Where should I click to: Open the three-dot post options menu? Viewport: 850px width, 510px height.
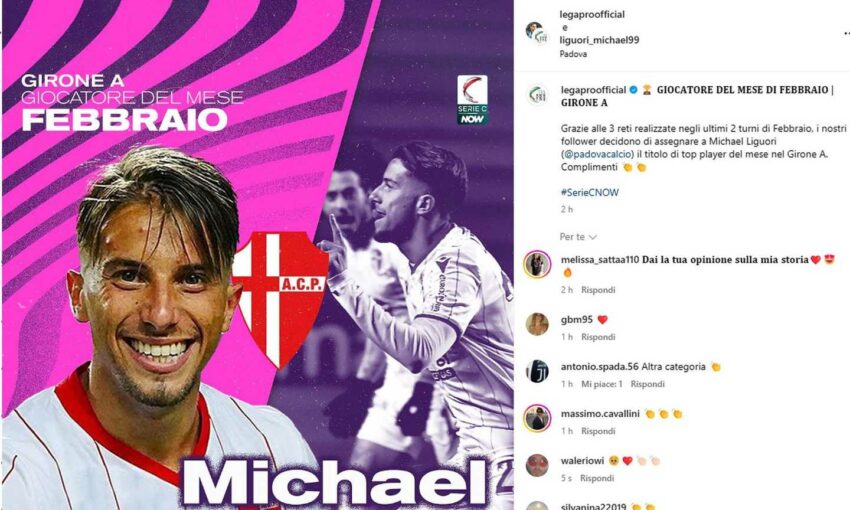tap(846, 33)
